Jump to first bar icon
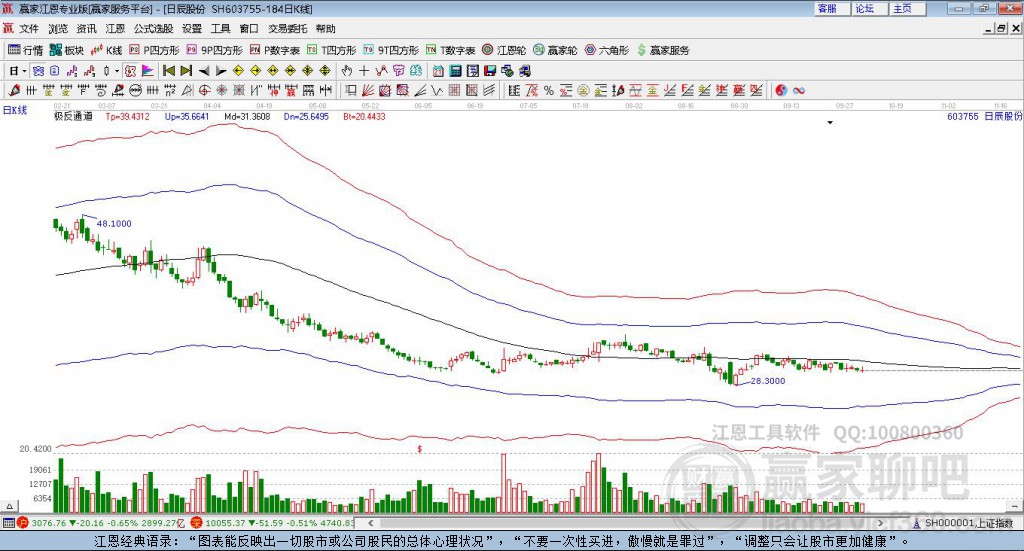This screenshot has height=551, width=1024. pyautogui.click(x=169, y=71)
